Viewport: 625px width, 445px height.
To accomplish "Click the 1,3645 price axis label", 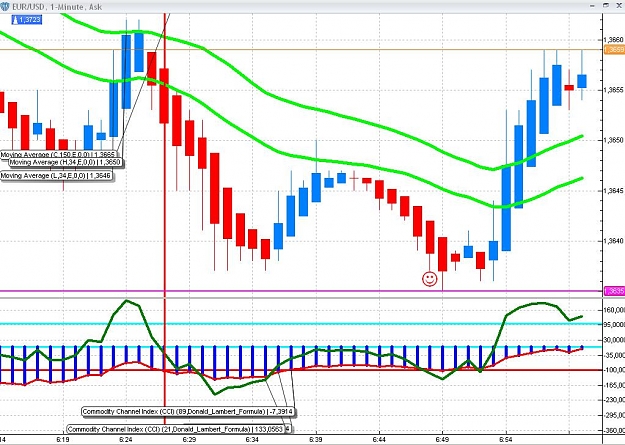I will 613,191.
